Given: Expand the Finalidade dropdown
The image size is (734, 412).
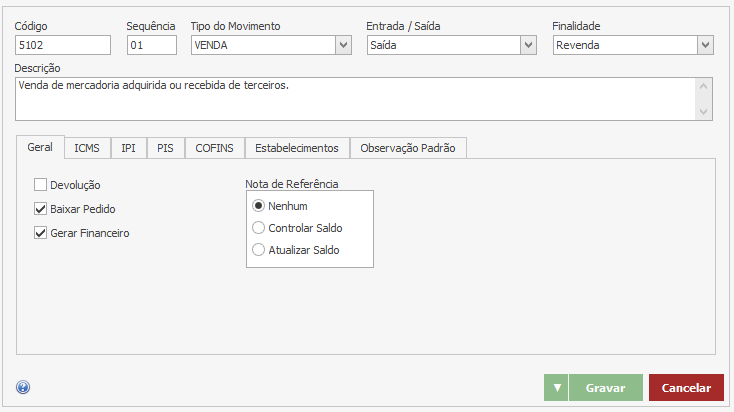Looking at the screenshot, I should [x=705, y=45].
